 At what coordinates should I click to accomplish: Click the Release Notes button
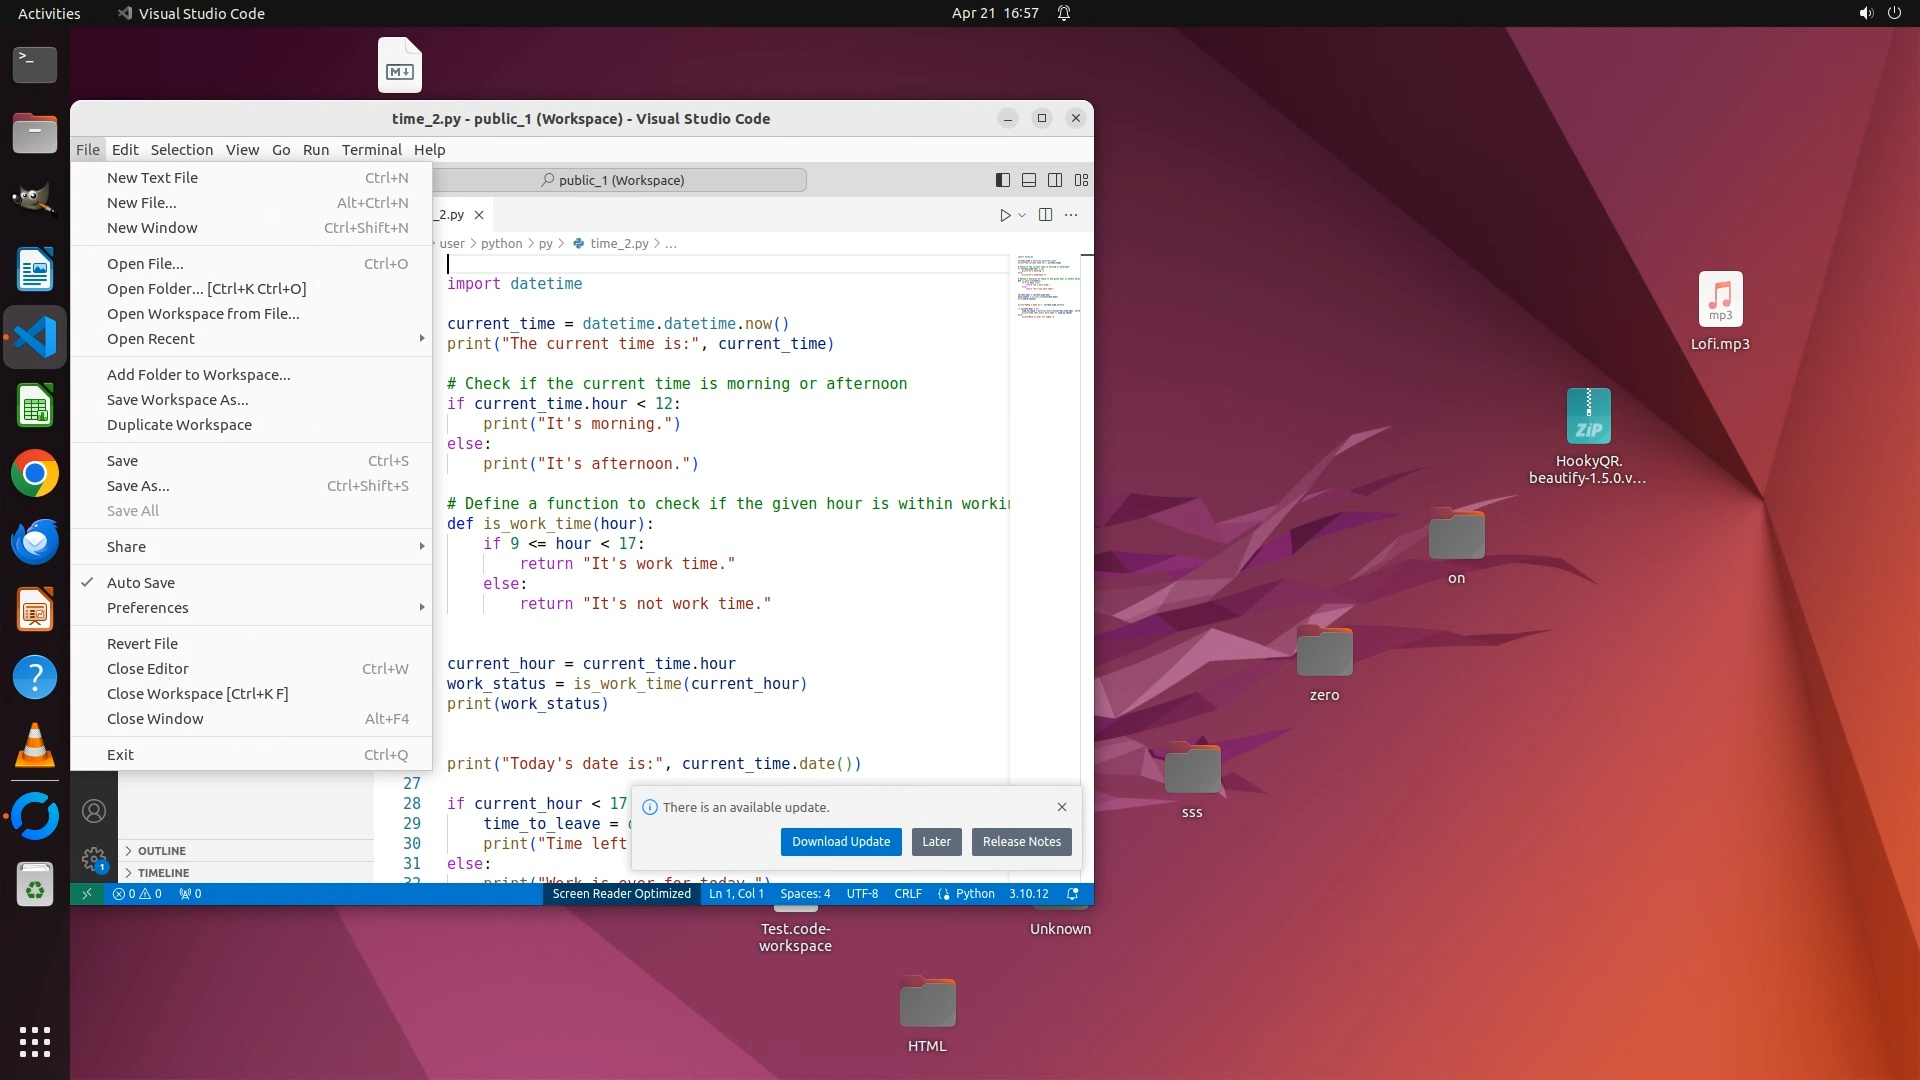coord(1021,842)
